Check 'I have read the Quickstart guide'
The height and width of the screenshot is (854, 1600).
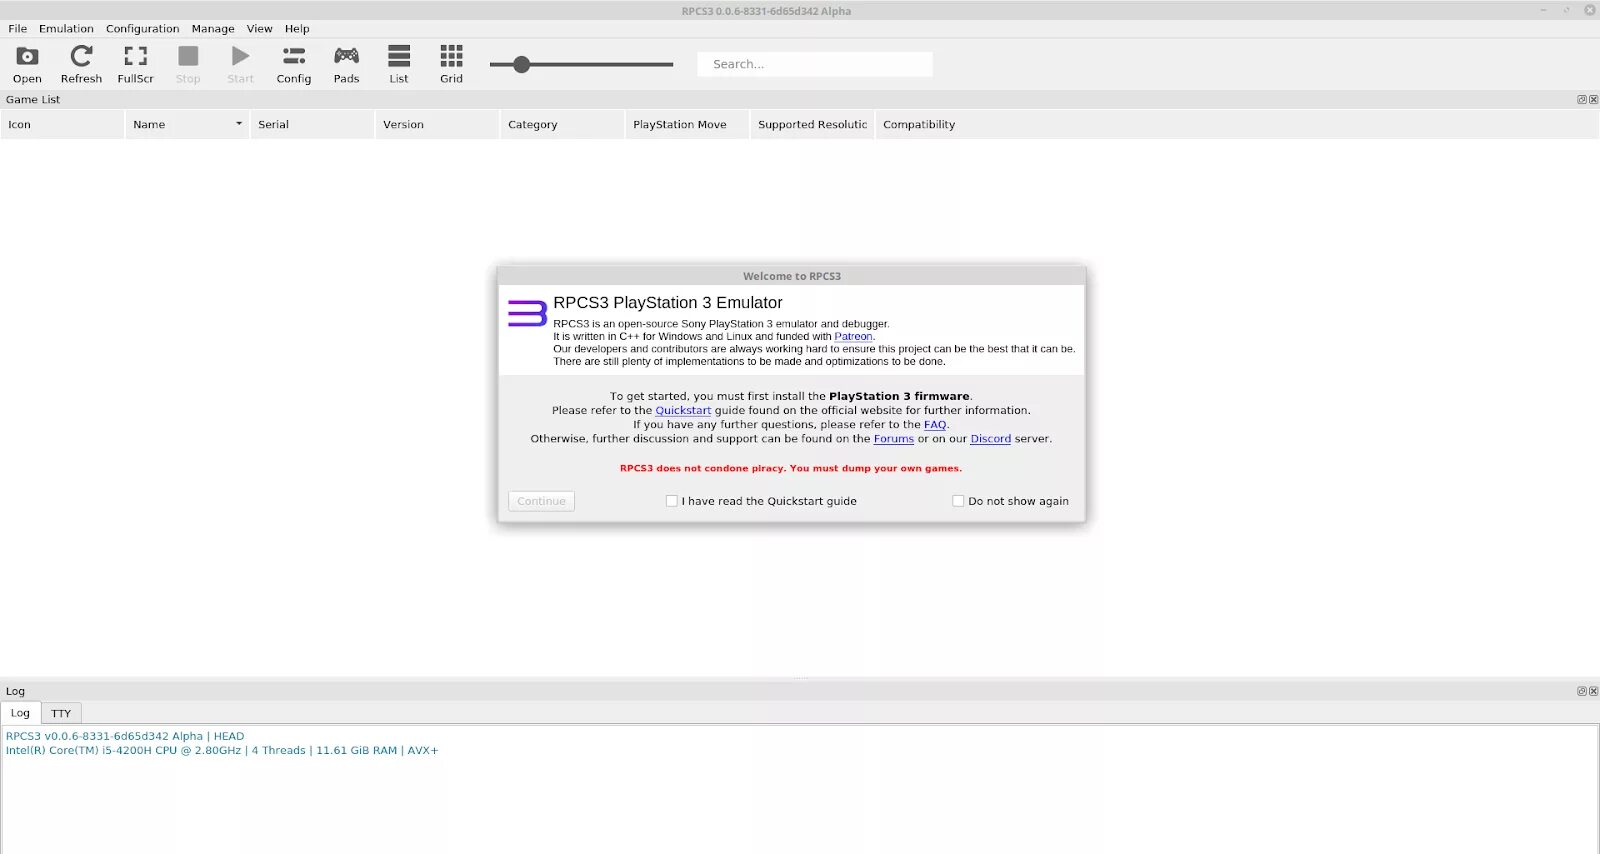pyautogui.click(x=672, y=501)
